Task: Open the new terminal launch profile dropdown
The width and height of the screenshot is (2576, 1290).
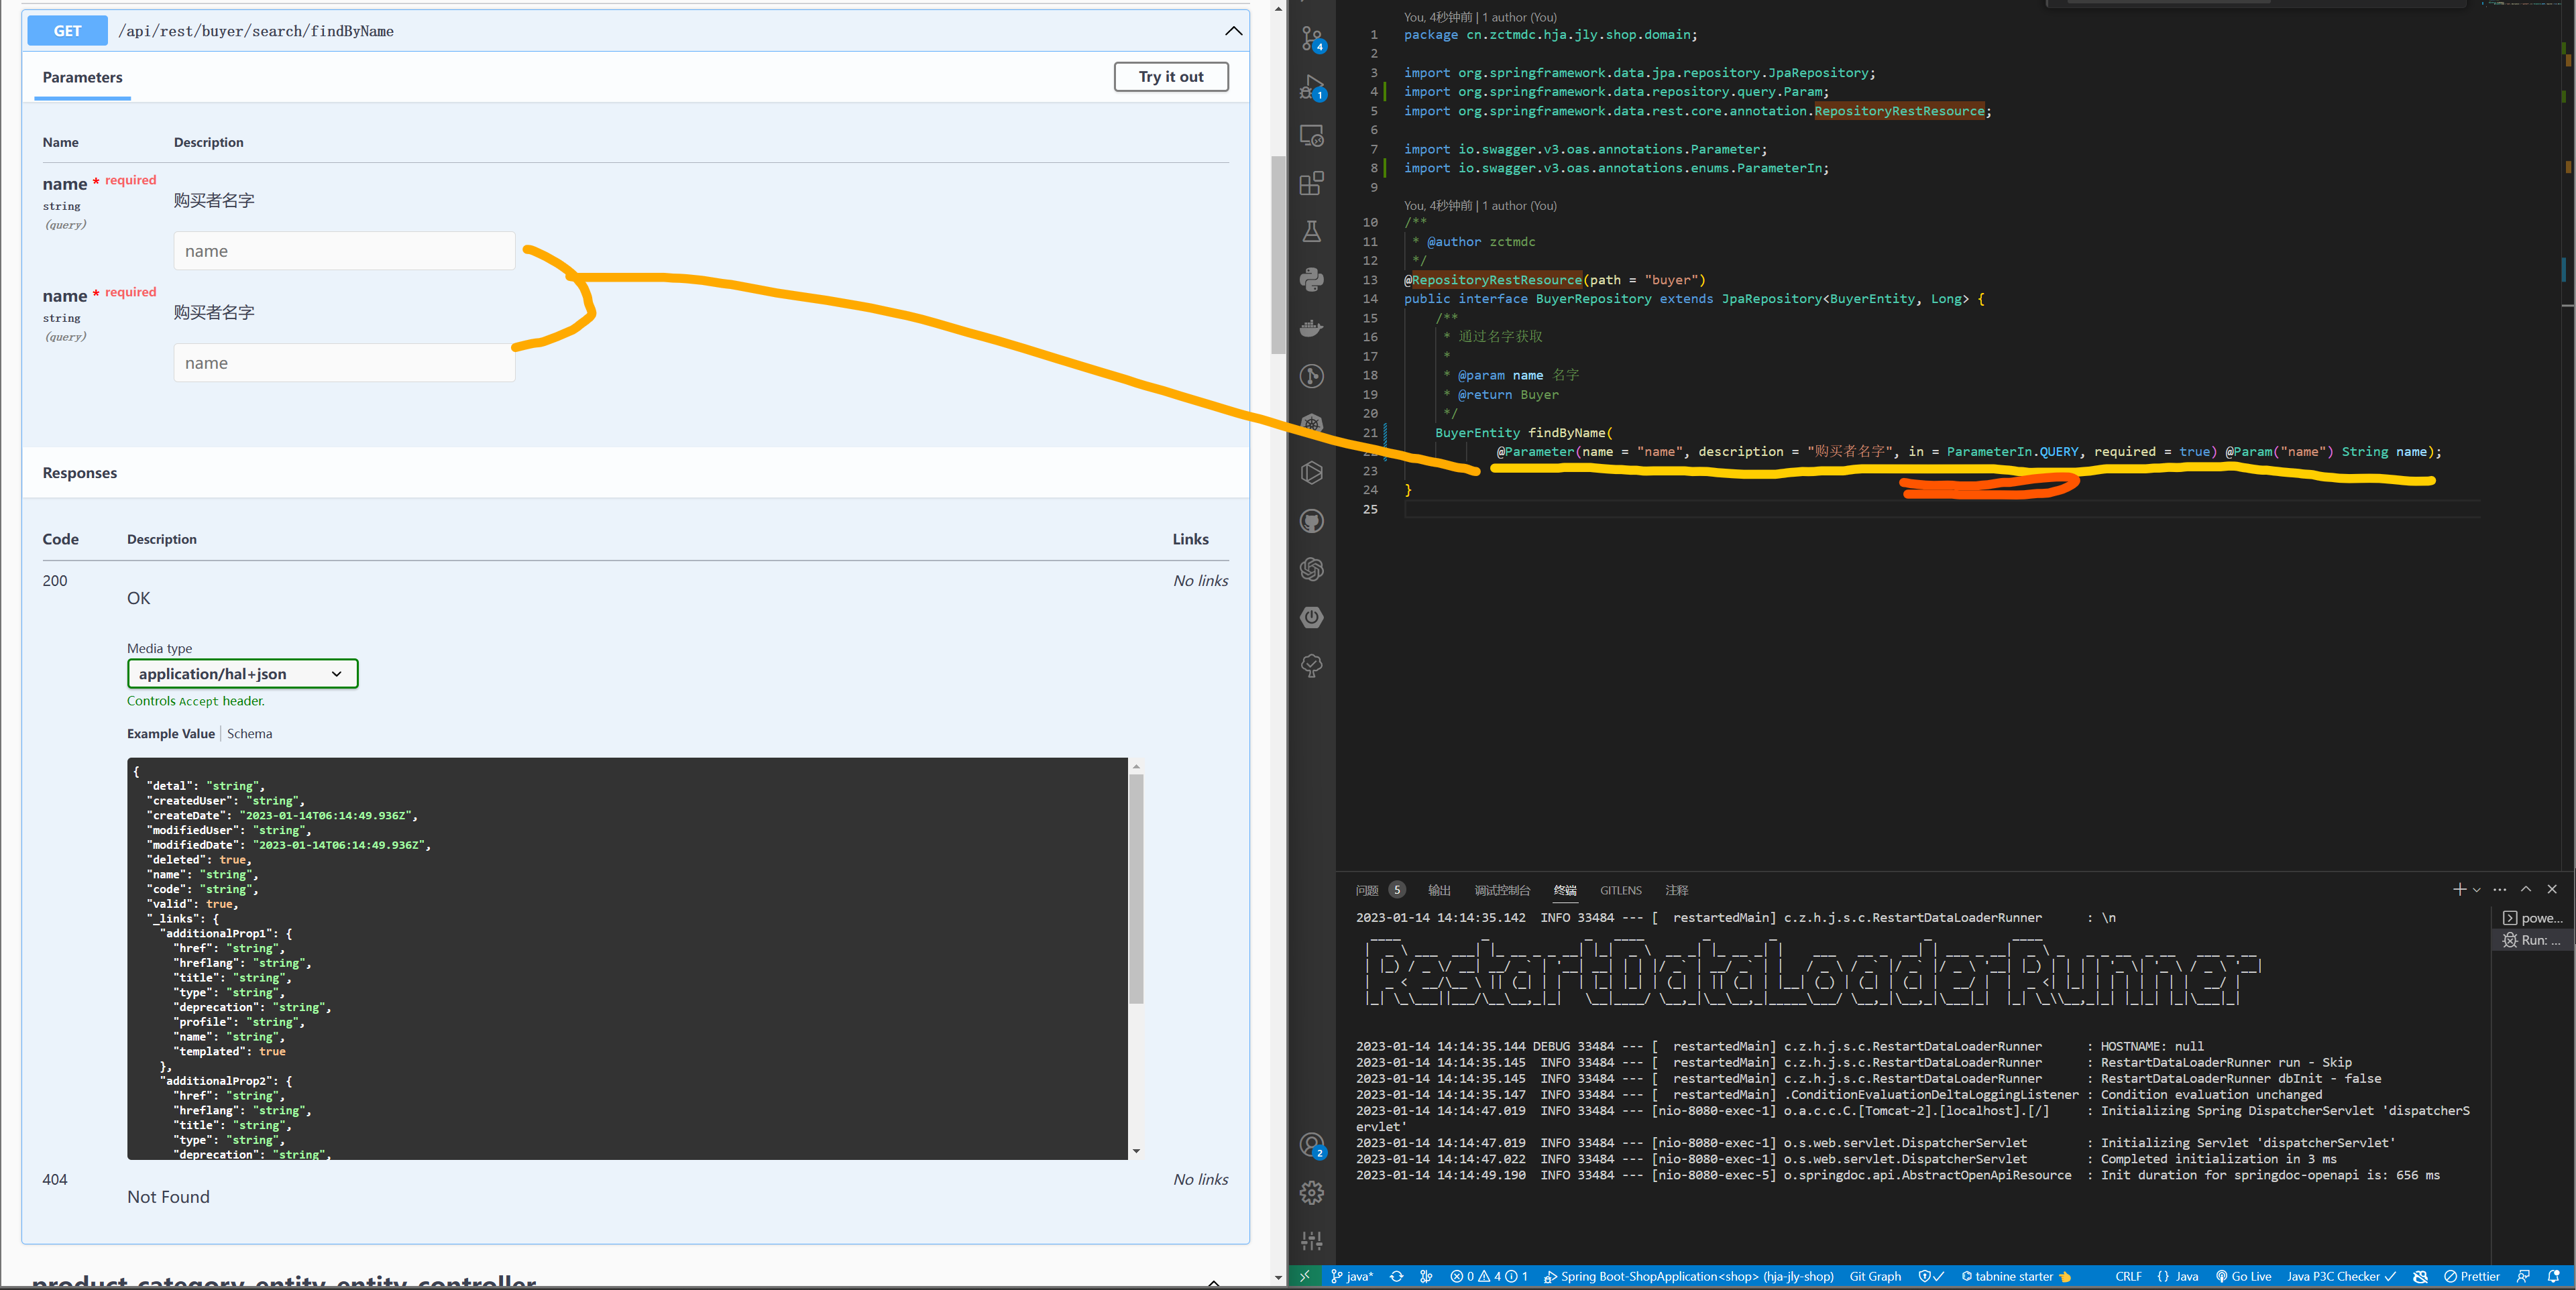Action: tap(2476, 890)
